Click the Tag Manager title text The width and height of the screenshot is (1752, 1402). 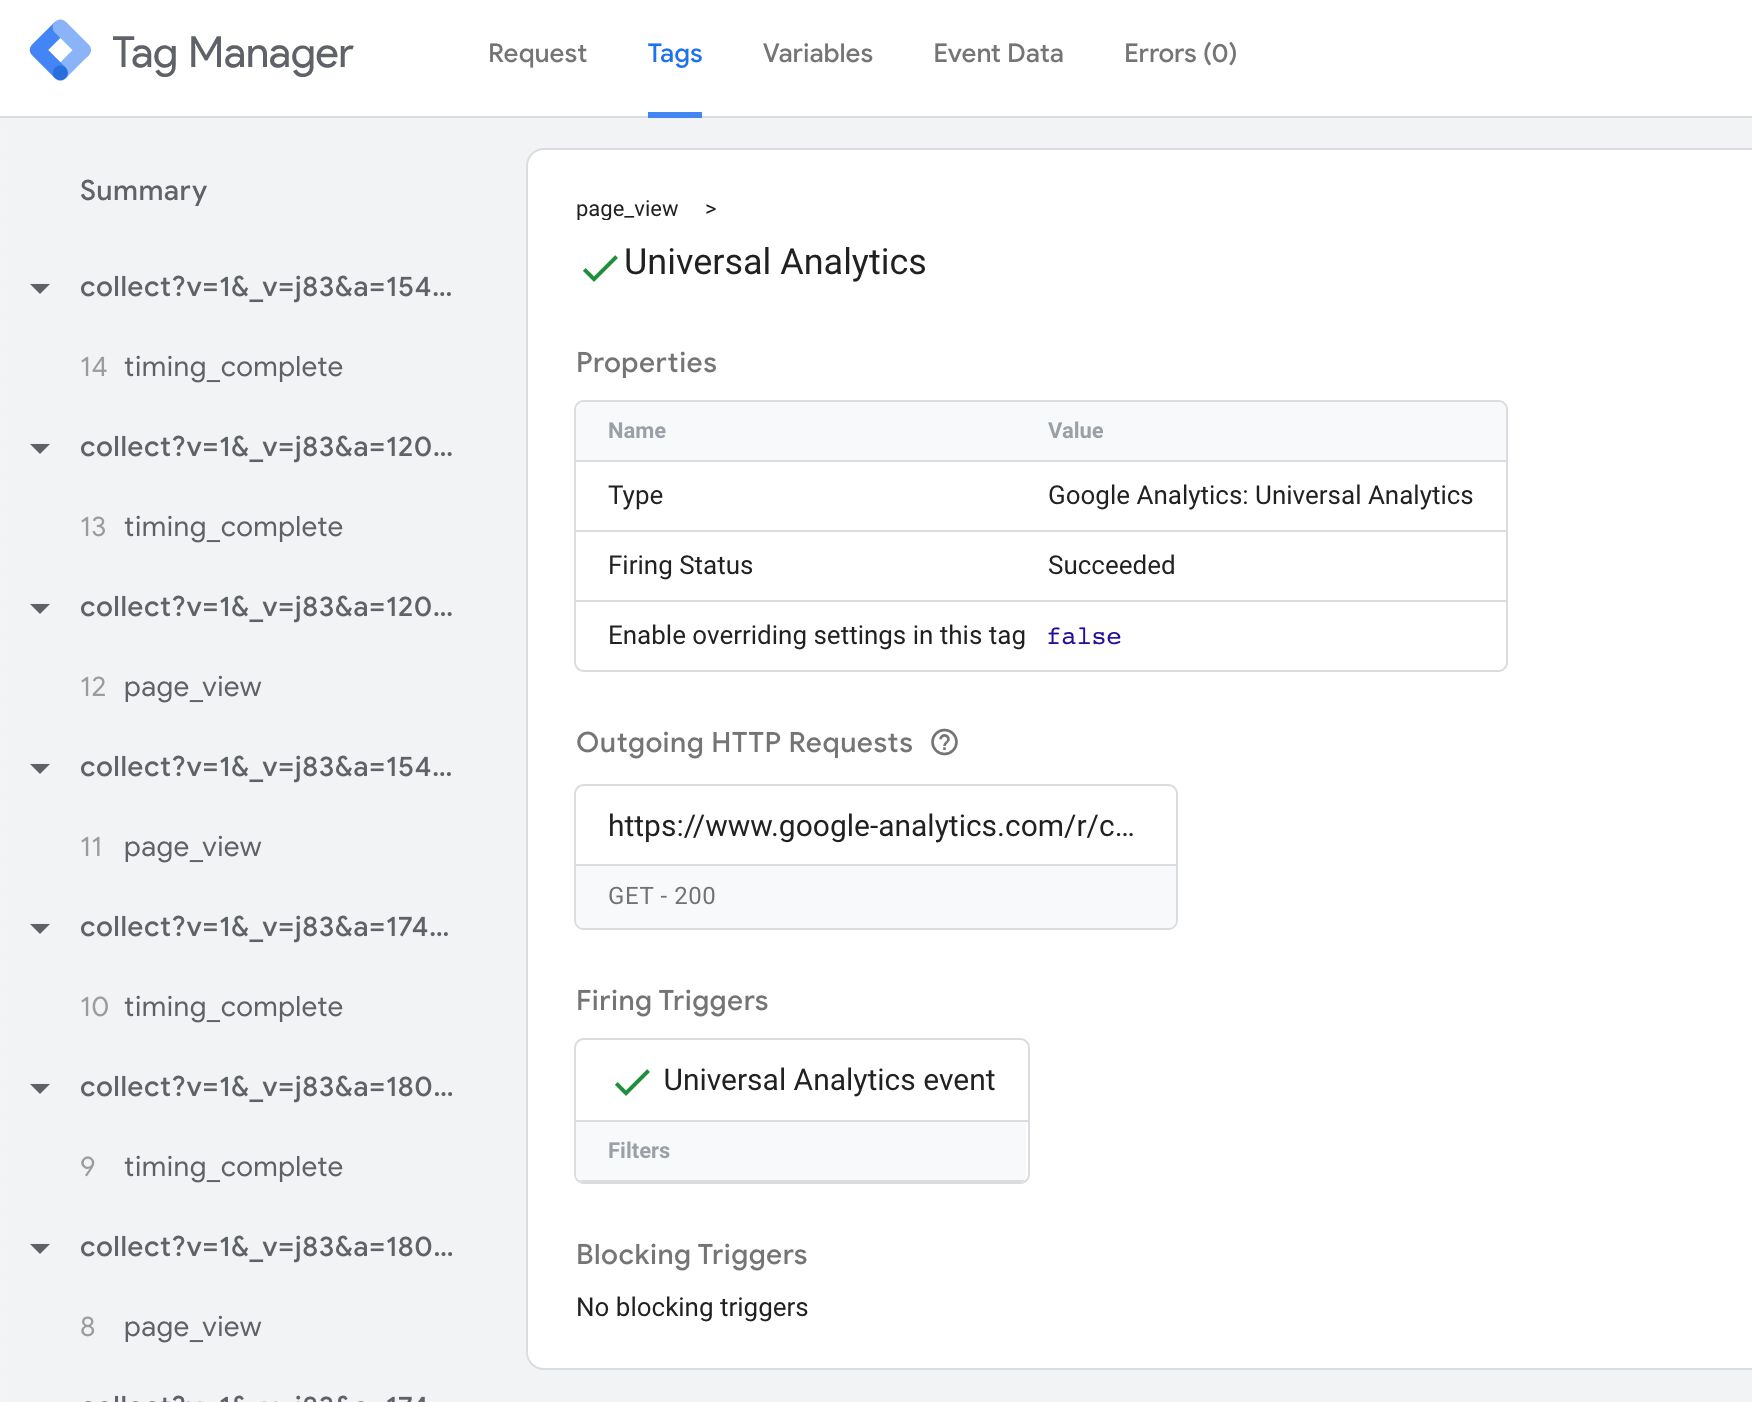coord(232,53)
